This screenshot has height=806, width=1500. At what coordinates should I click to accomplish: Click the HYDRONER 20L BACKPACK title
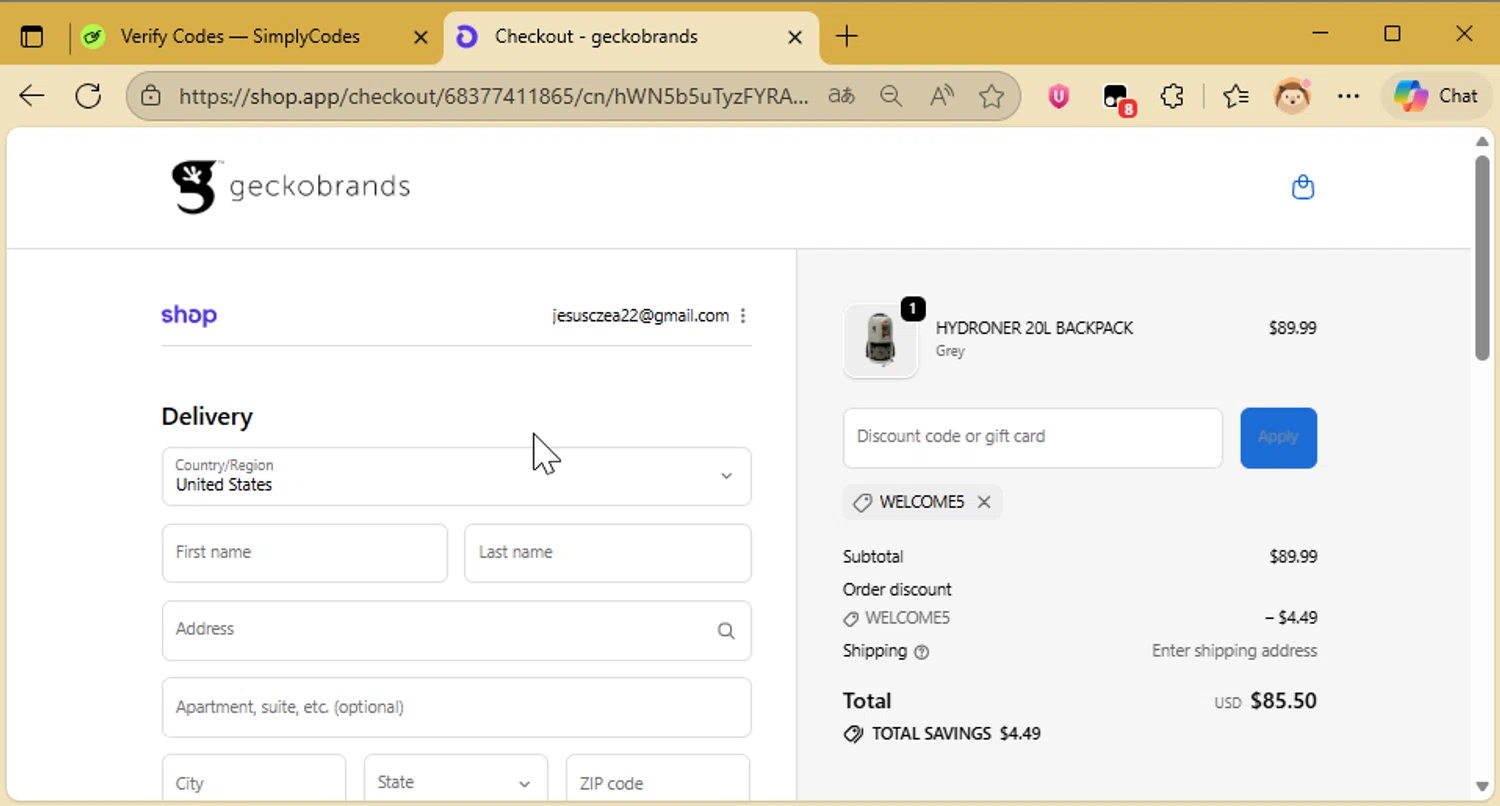click(x=1034, y=328)
